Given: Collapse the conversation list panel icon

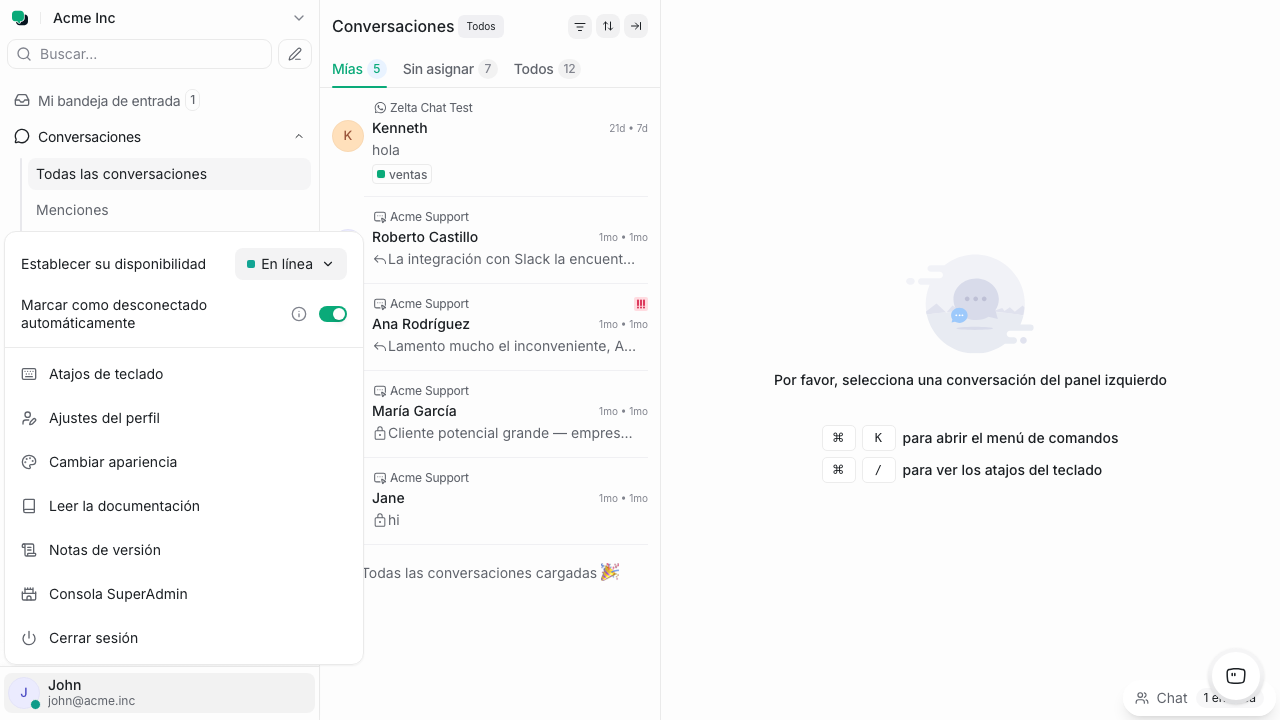Looking at the screenshot, I should pos(636,26).
